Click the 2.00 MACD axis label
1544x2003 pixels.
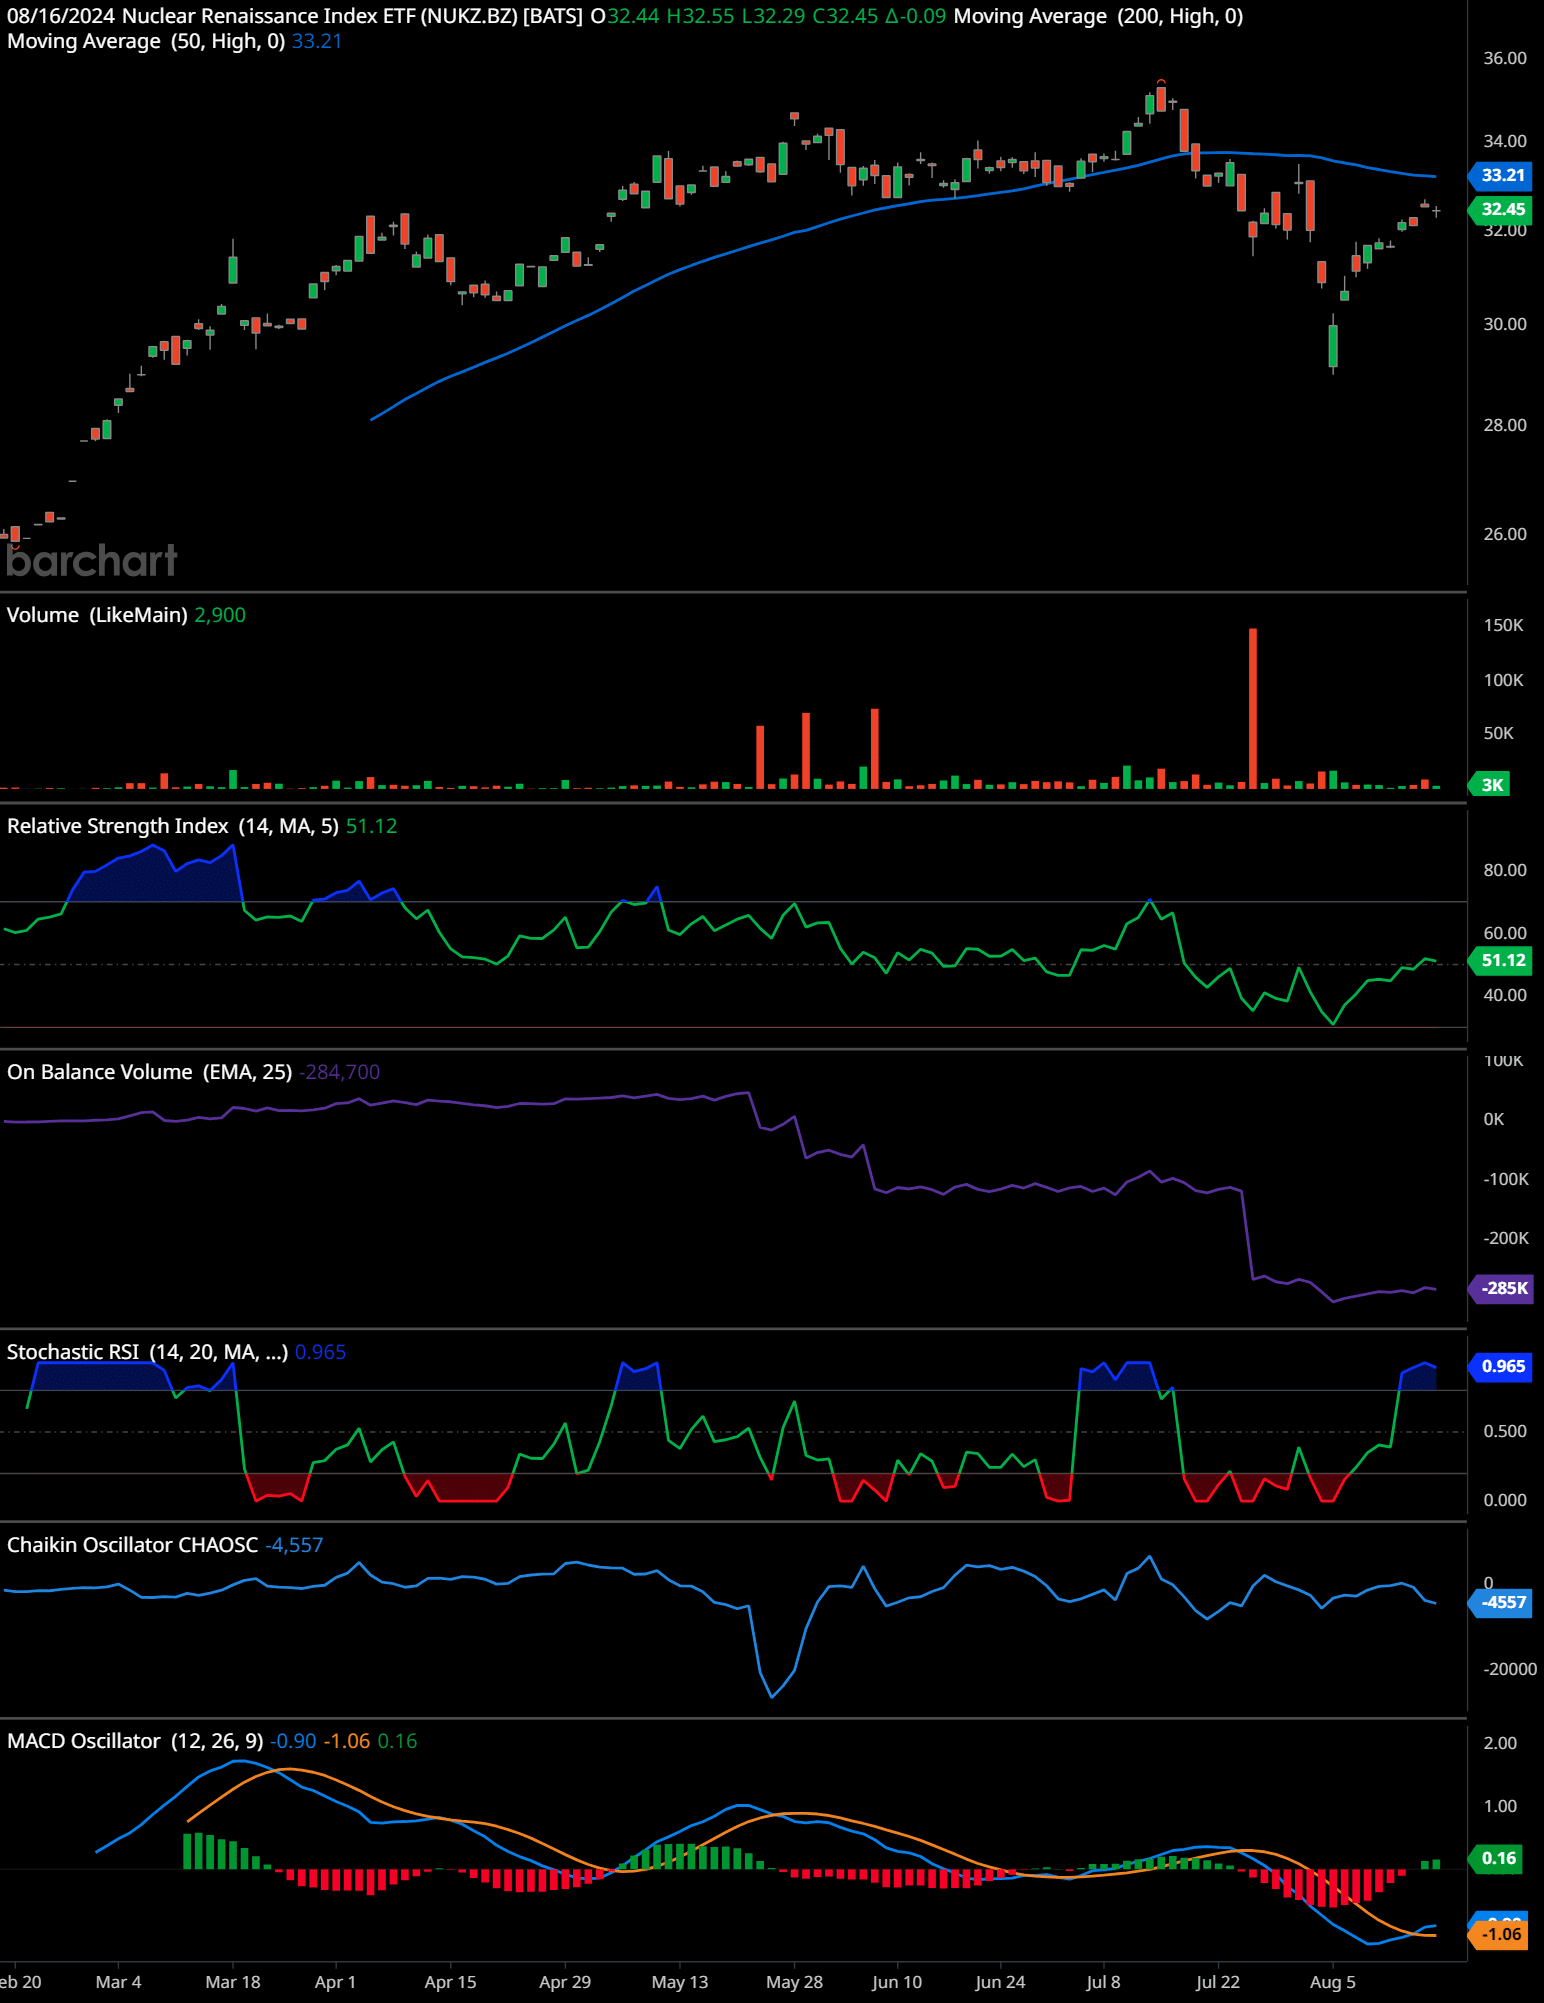pyautogui.click(x=1500, y=1743)
